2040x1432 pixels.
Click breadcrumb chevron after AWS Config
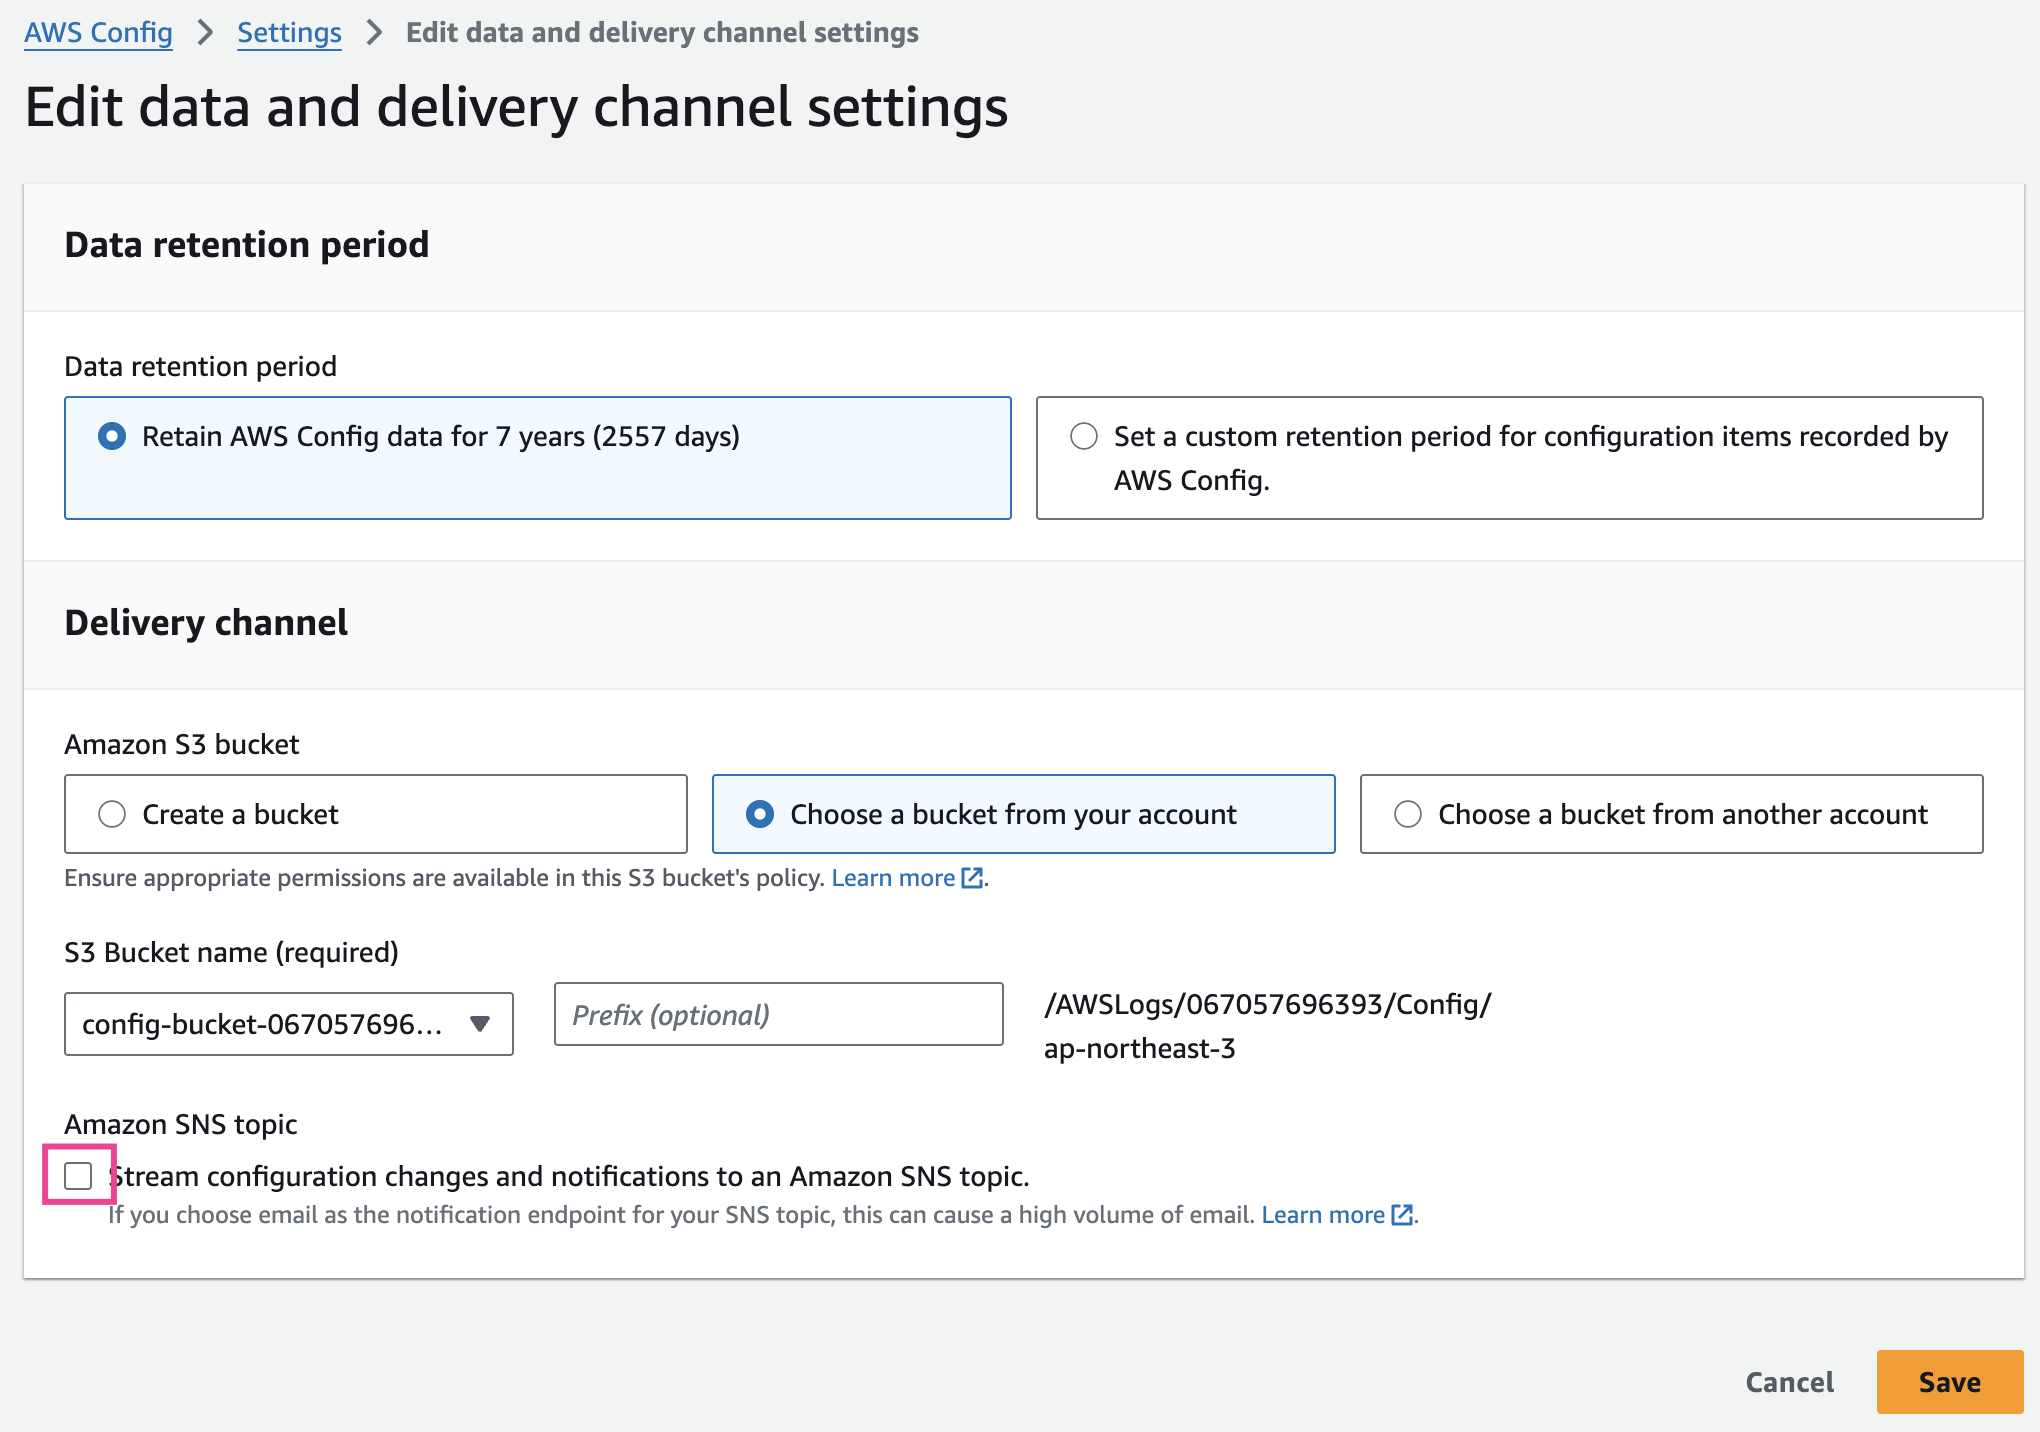(206, 33)
